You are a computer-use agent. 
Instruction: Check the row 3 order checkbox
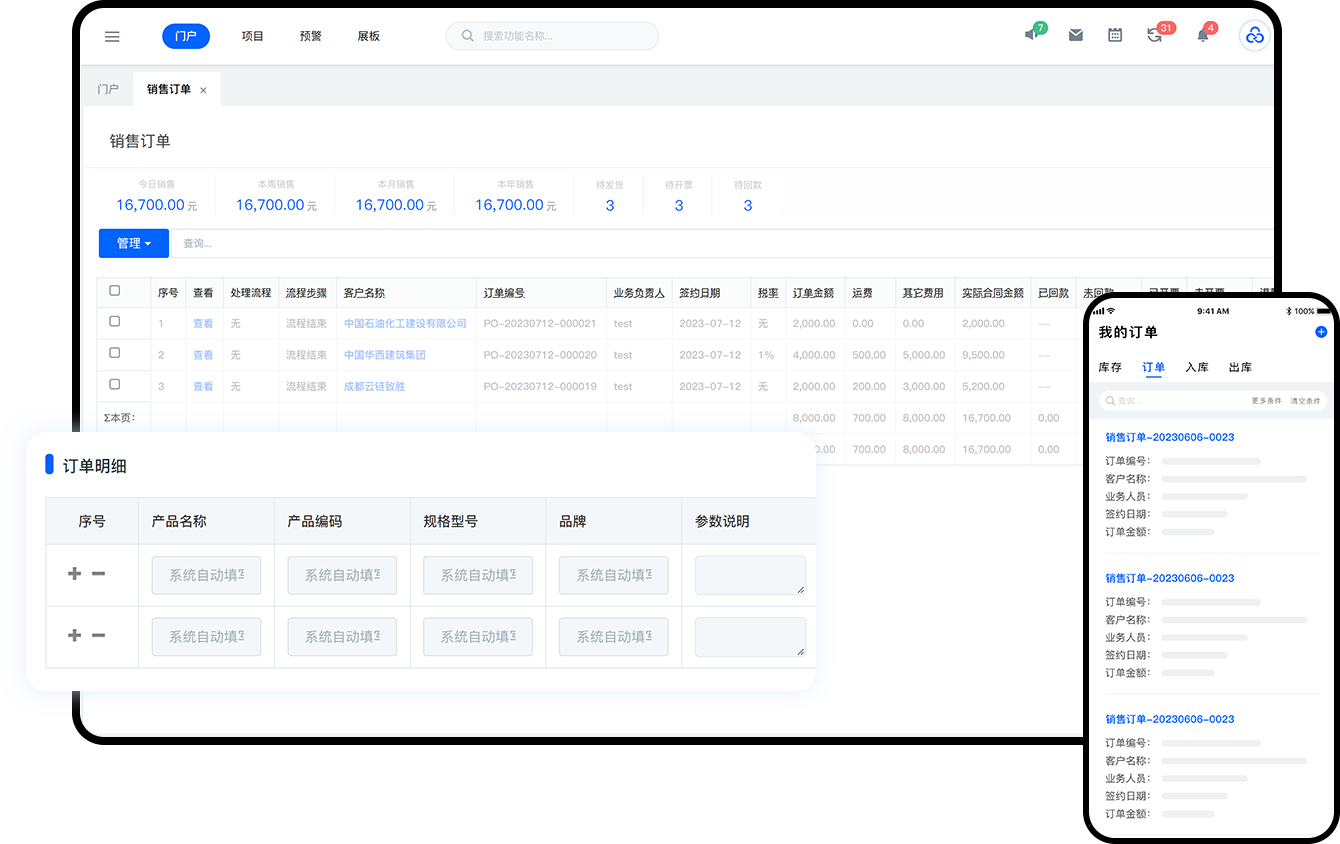point(115,385)
